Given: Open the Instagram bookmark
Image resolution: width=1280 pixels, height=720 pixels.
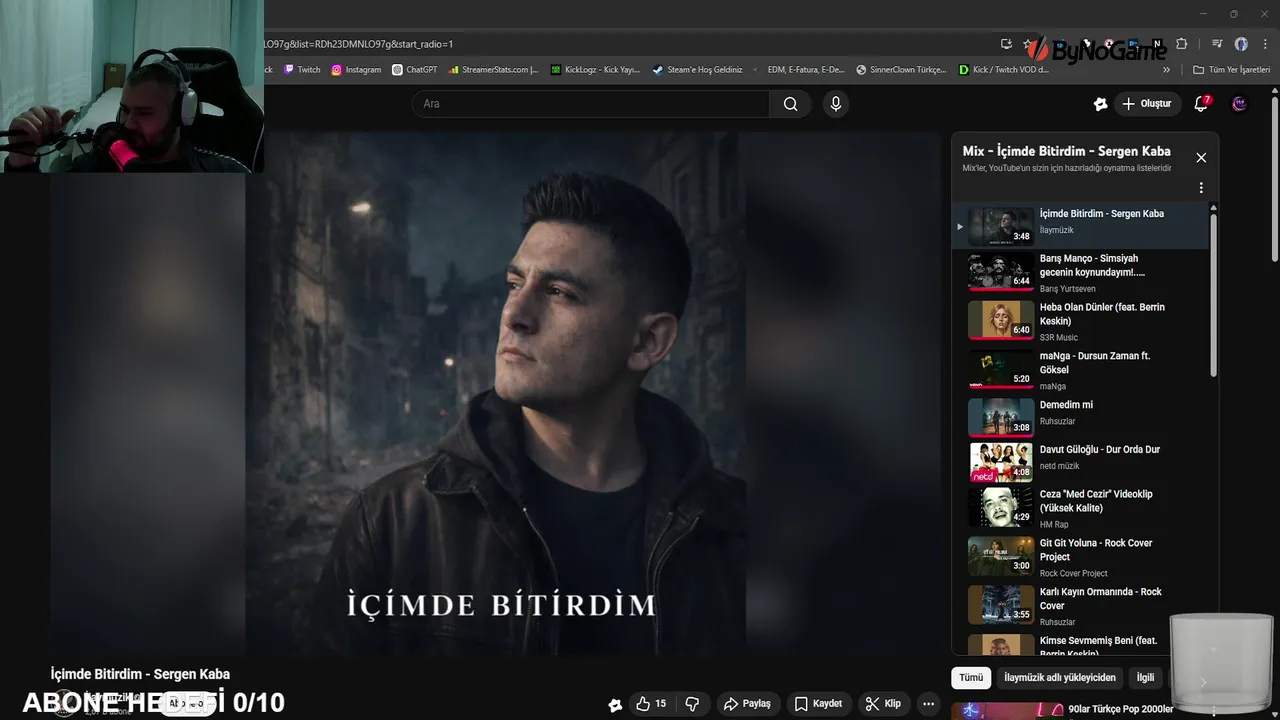Looking at the screenshot, I should pos(356,70).
